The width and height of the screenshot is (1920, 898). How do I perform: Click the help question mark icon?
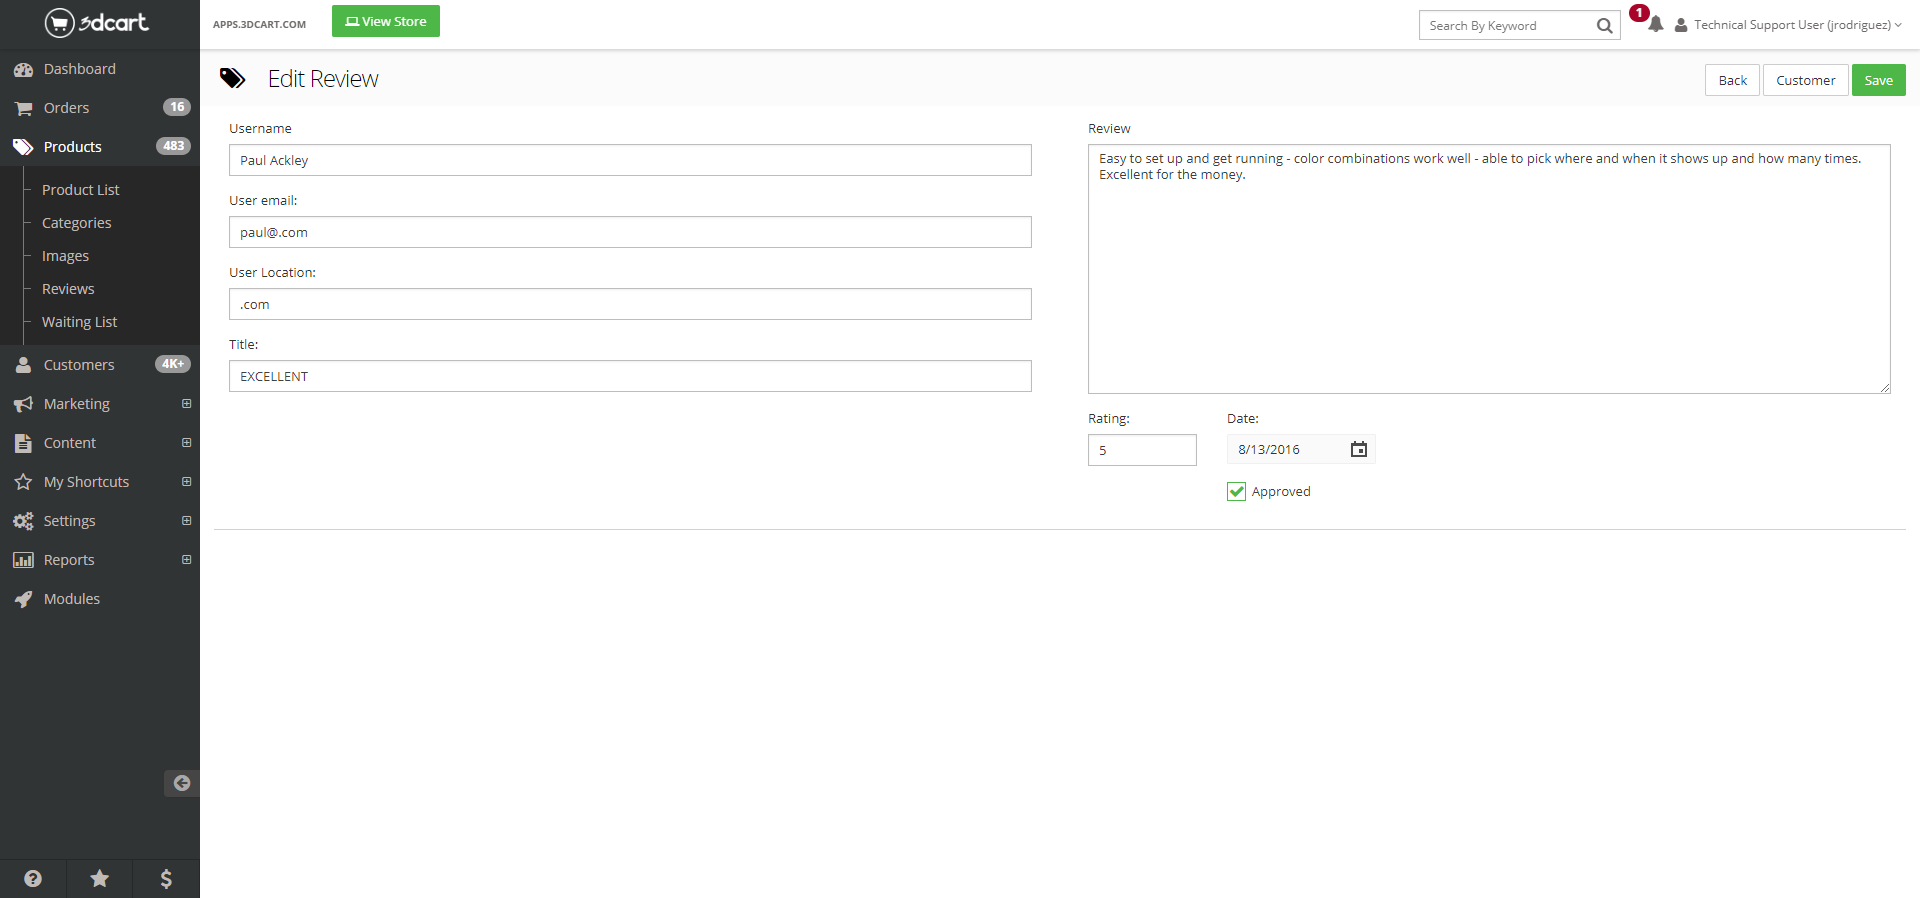33,878
